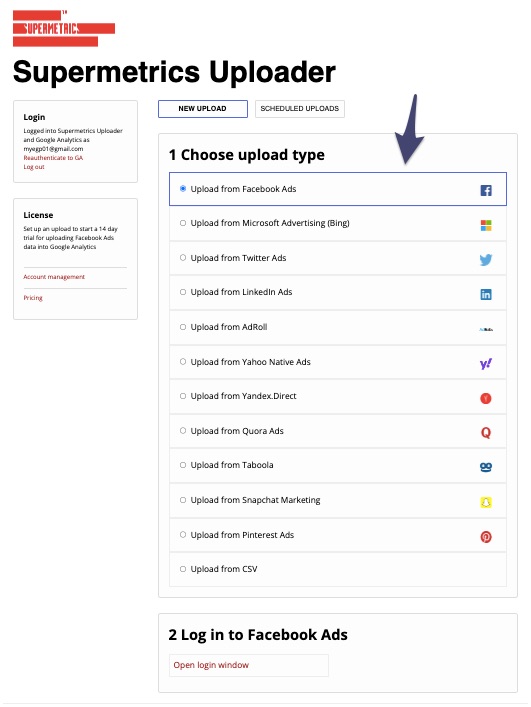531x707 pixels.
Task: Click the Open login window link
Action: point(211,665)
